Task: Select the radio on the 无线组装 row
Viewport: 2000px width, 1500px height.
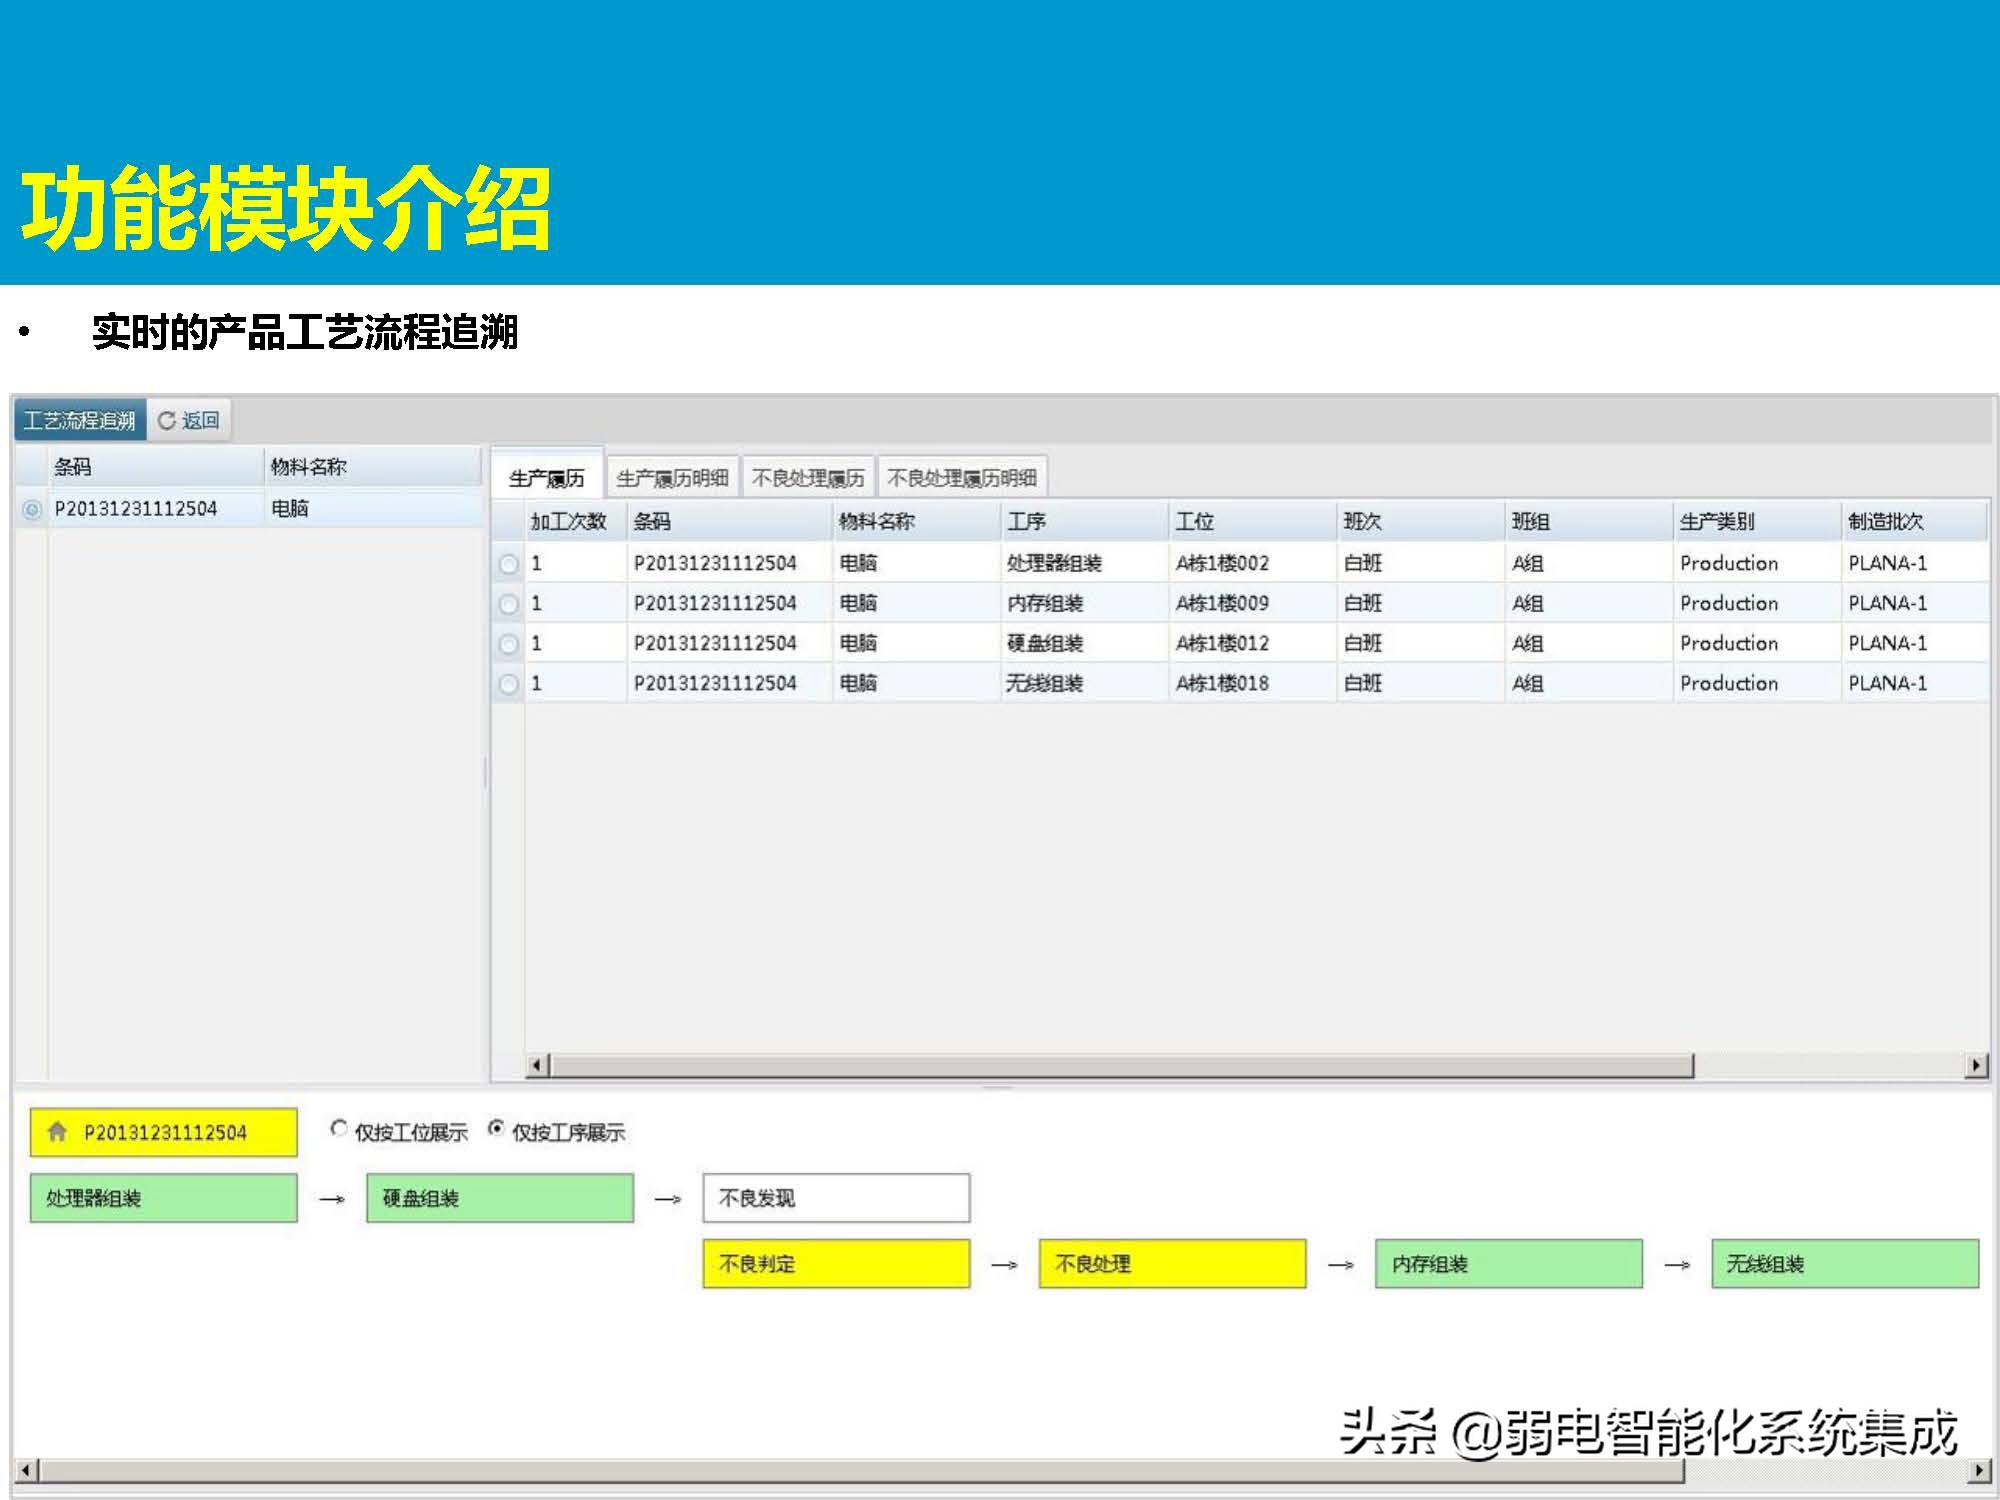Action: (509, 684)
